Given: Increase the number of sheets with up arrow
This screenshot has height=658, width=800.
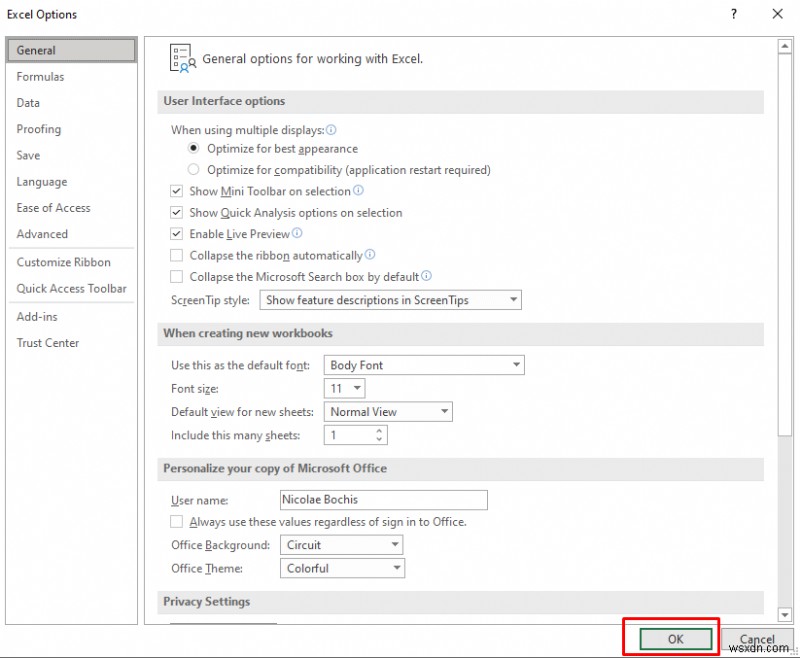Looking at the screenshot, I should [379, 431].
